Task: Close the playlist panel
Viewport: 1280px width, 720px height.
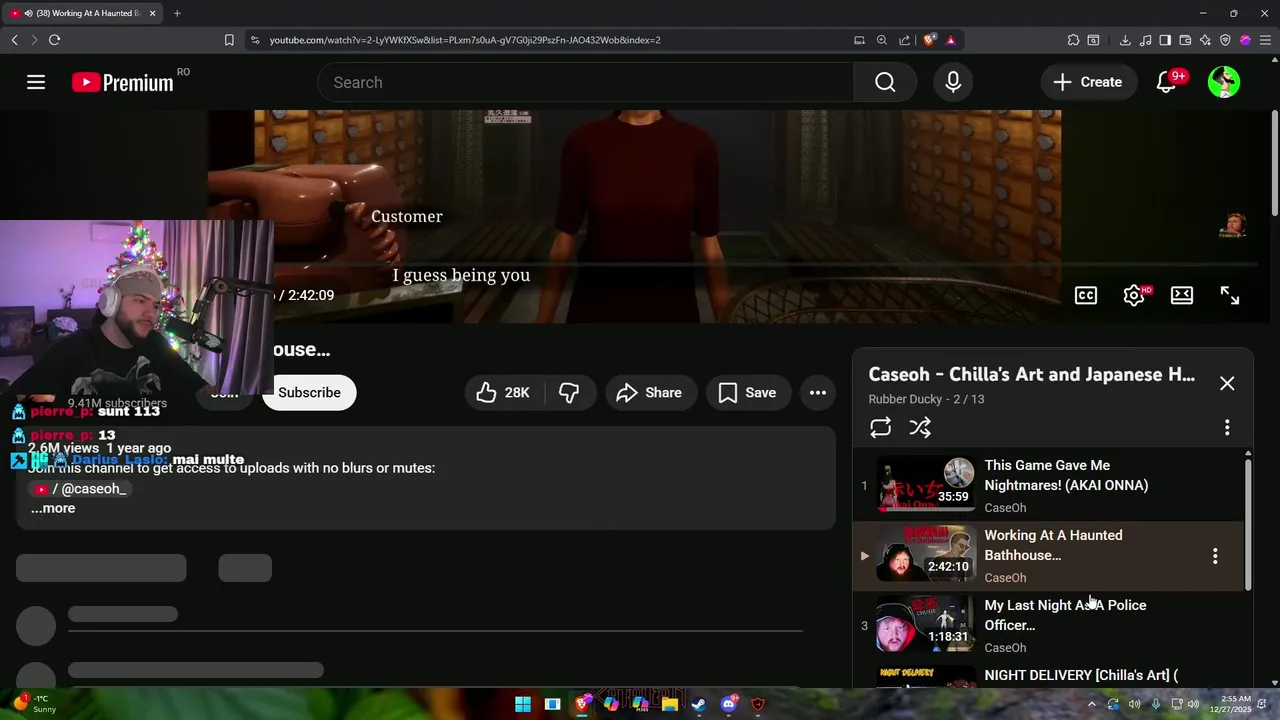Action: tap(1227, 383)
